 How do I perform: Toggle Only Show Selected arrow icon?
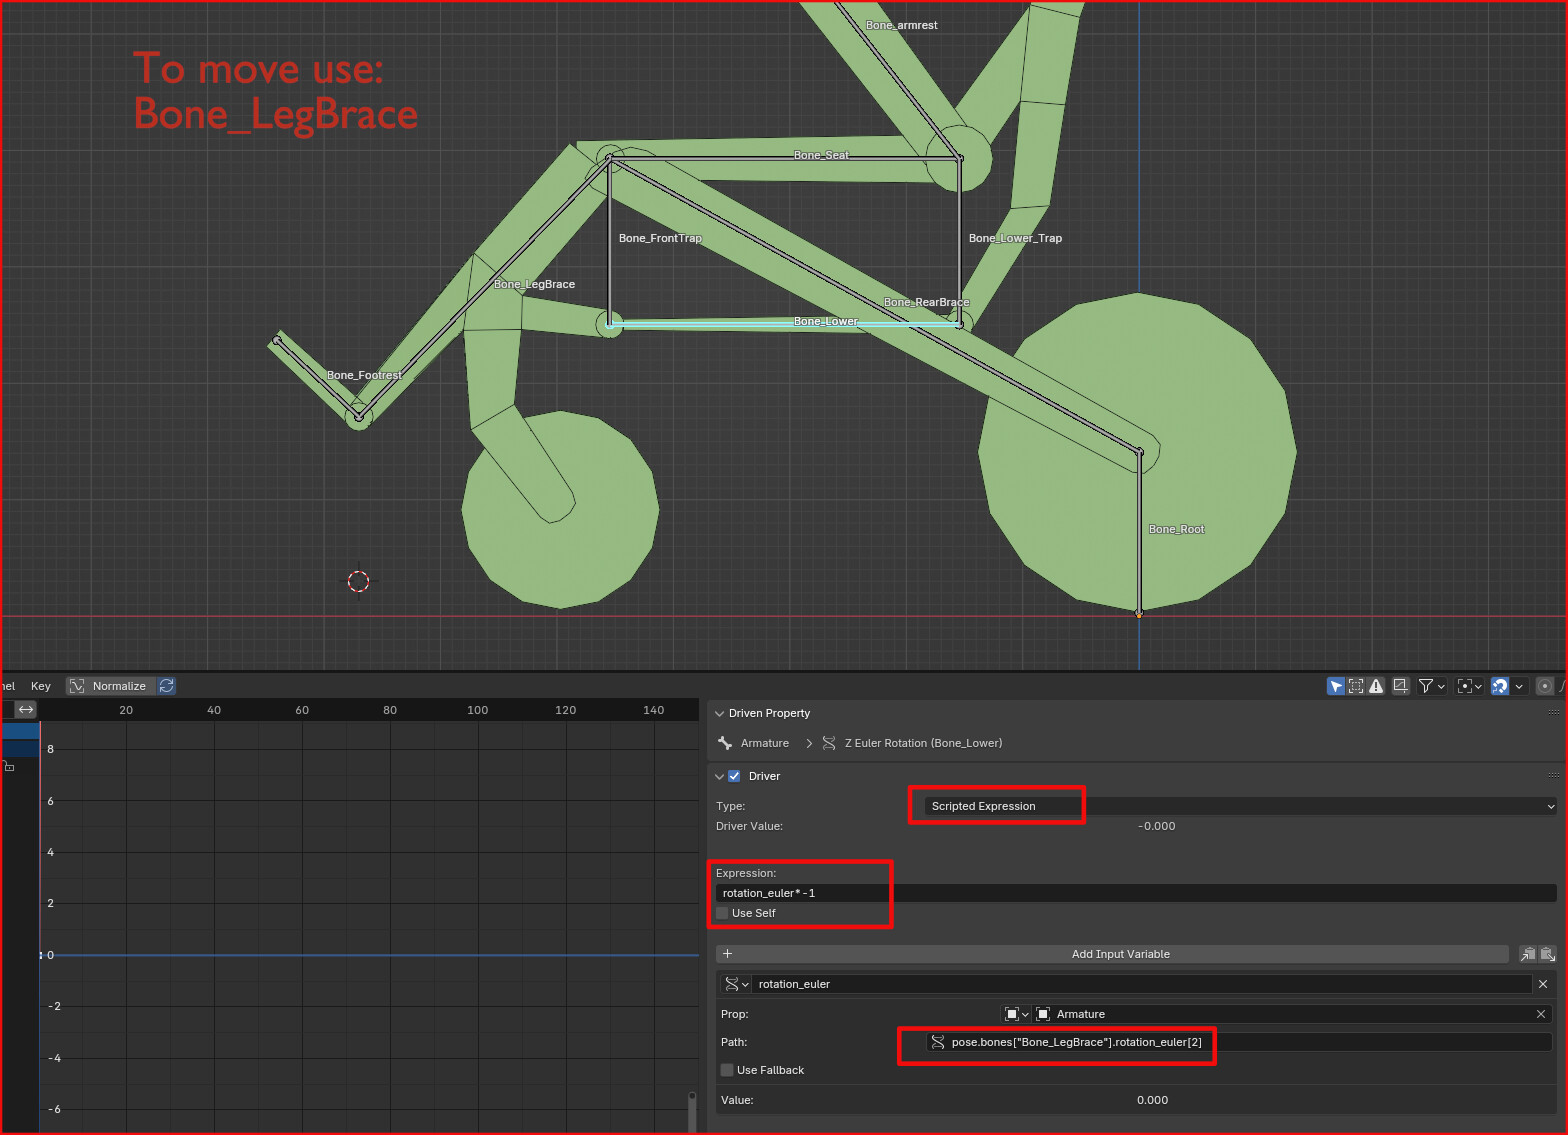1336,686
